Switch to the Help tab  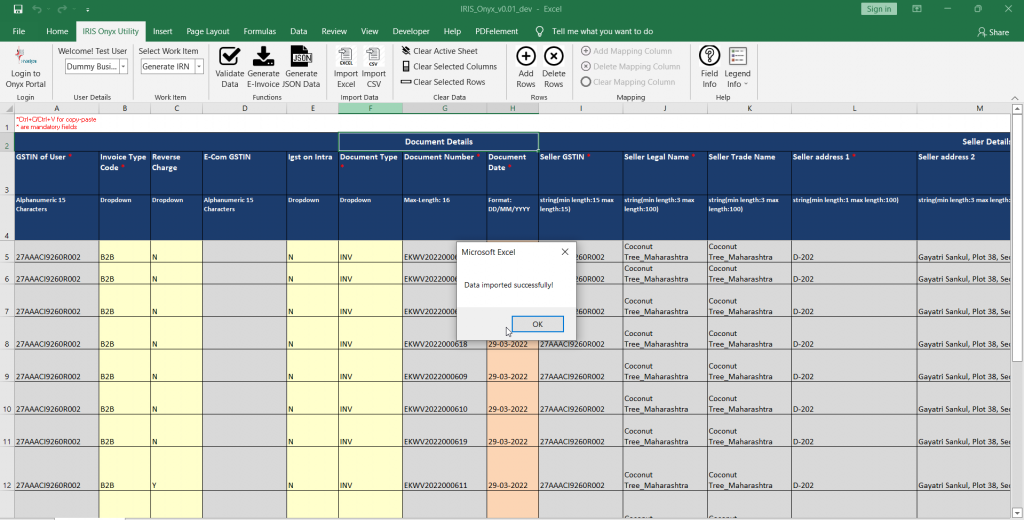click(x=452, y=31)
